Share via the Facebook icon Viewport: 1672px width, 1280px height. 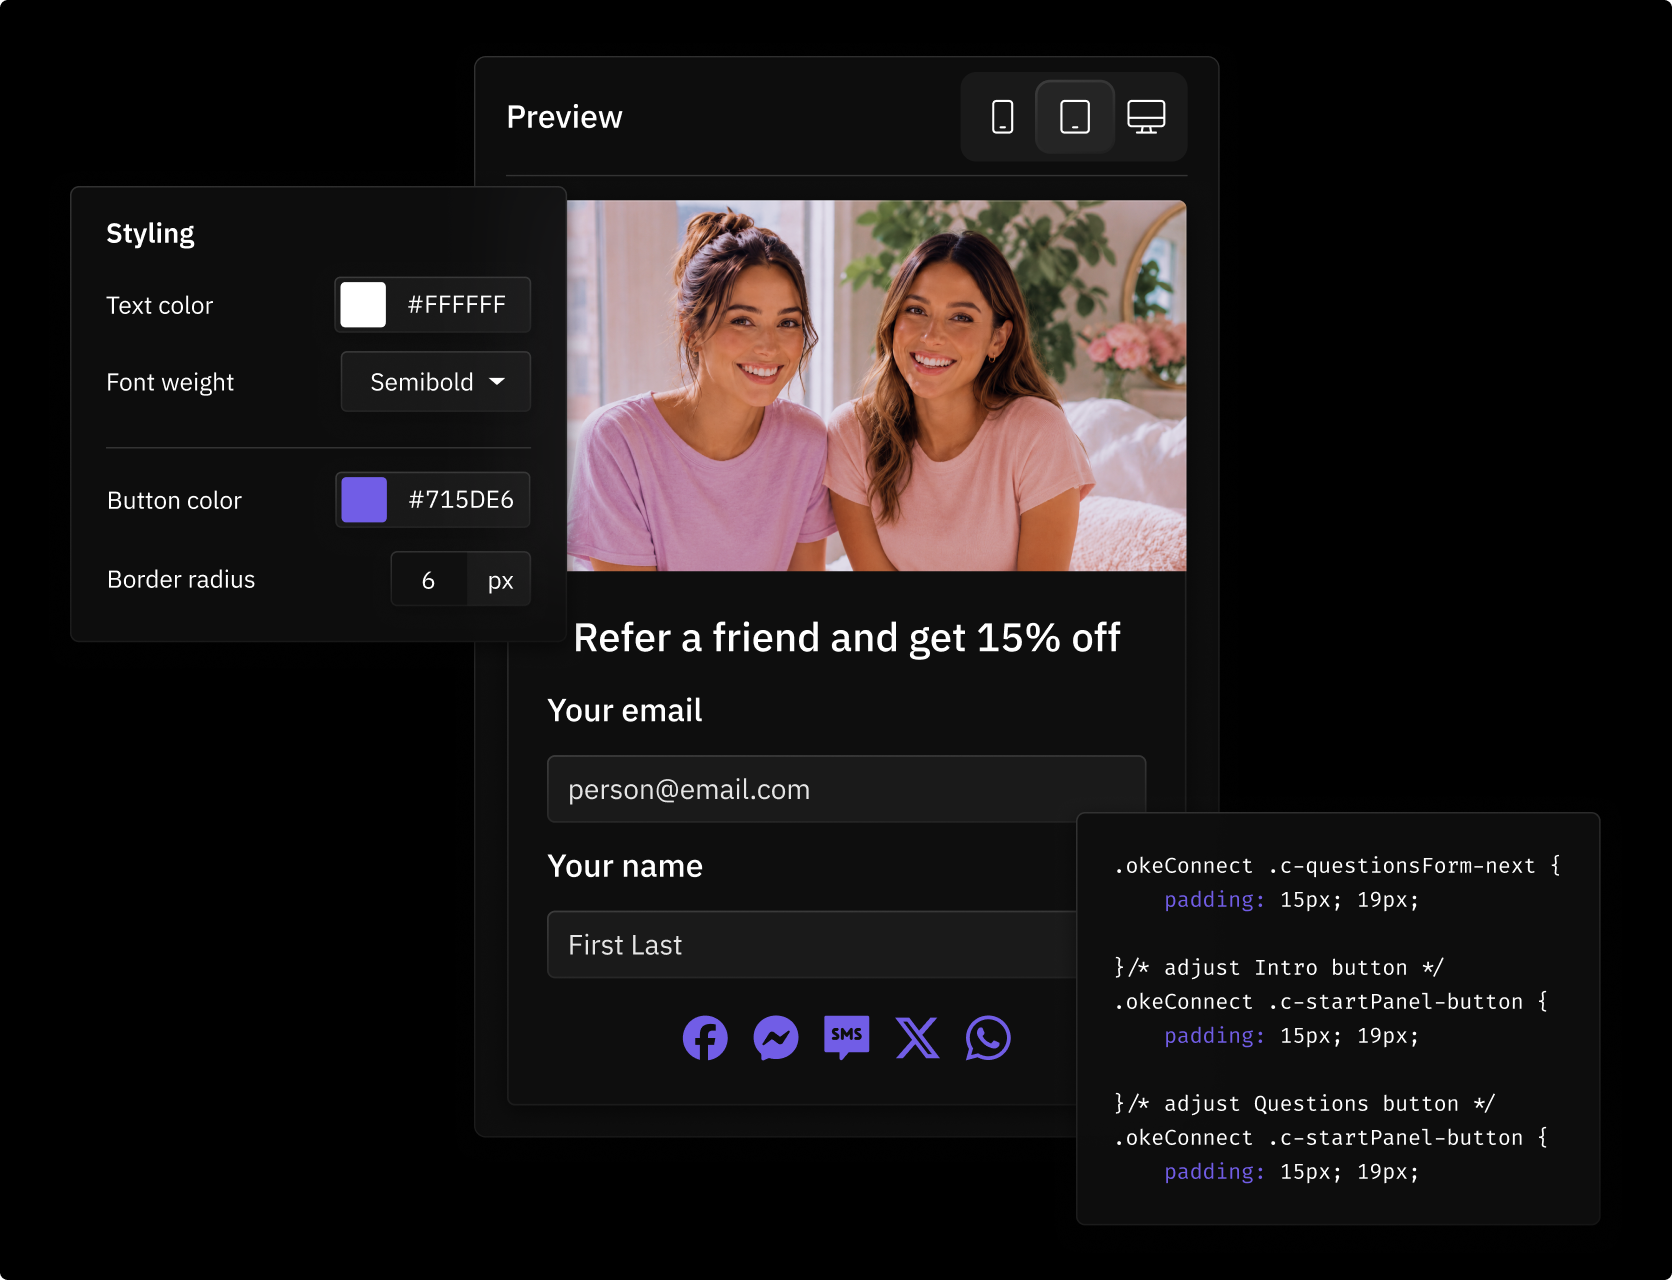pyautogui.click(x=705, y=1038)
